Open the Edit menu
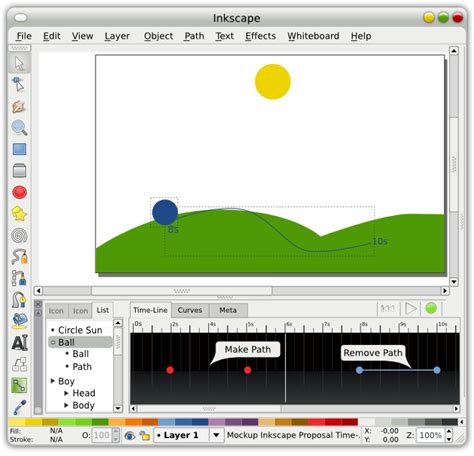The width and height of the screenshot is (474, 456). pos(52,36)
